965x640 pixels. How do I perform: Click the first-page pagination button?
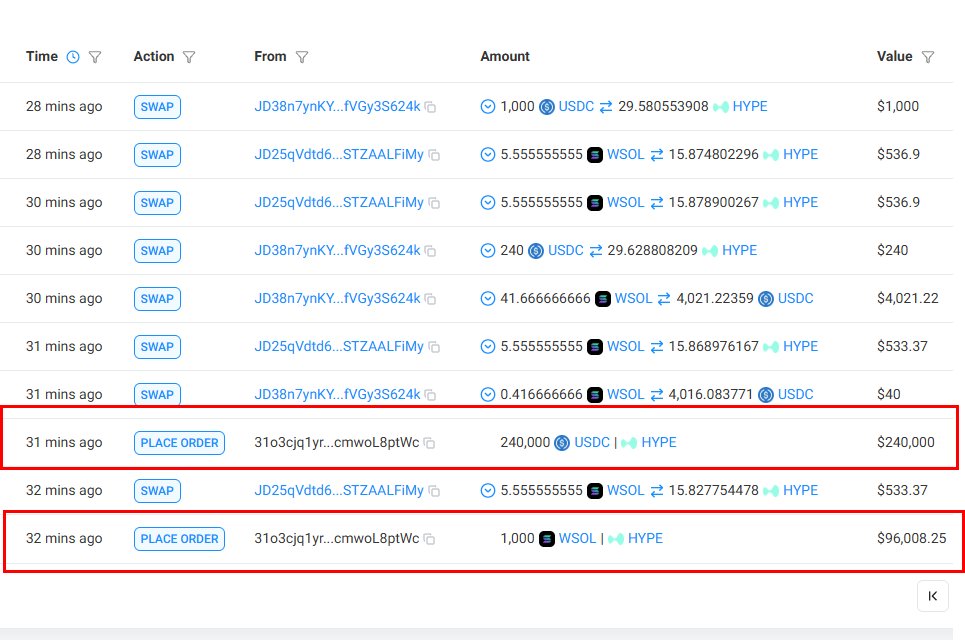[x=933, y=595]
